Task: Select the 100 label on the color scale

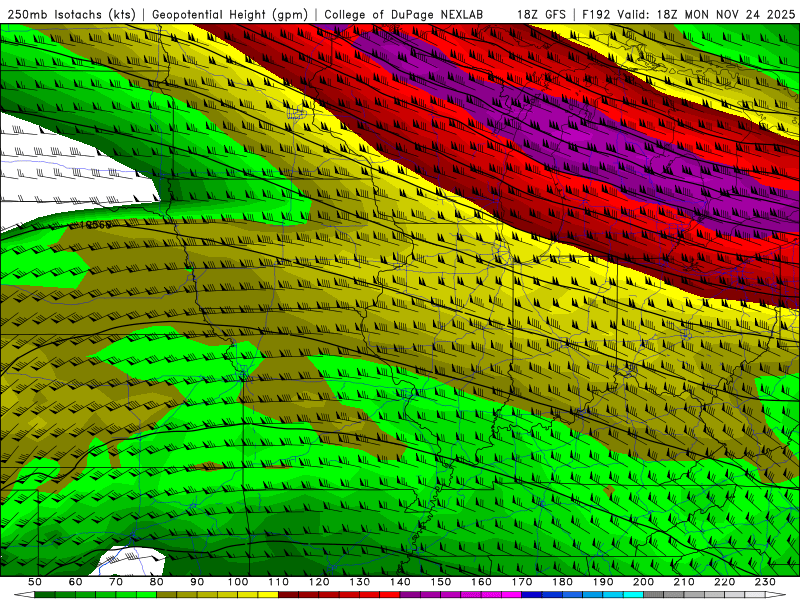Action: click(238, 582)
